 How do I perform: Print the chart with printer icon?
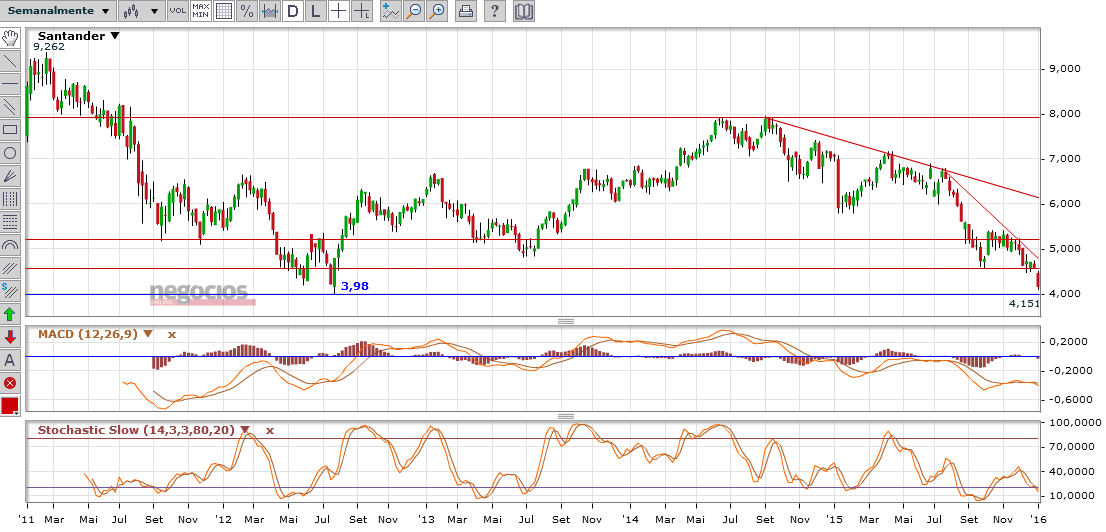tap(466, 12)
